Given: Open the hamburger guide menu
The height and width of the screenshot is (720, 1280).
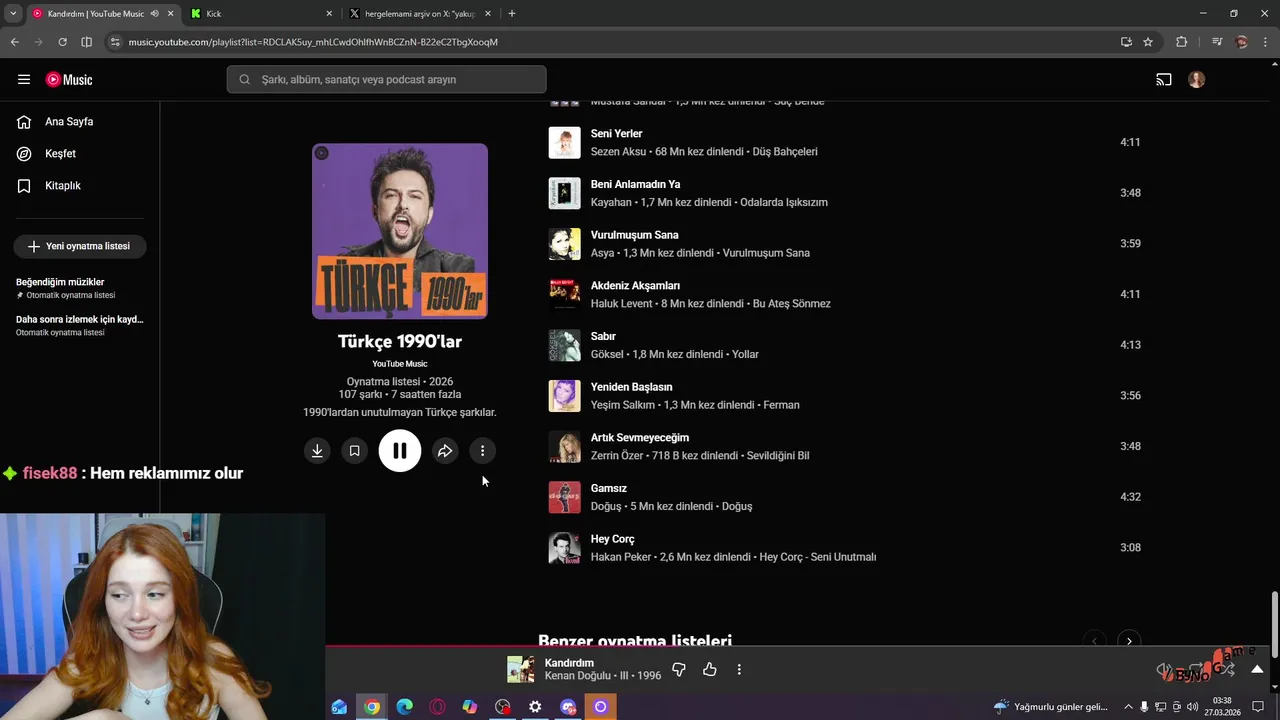Looking at the screenshot, I should (x=24, y=79).
